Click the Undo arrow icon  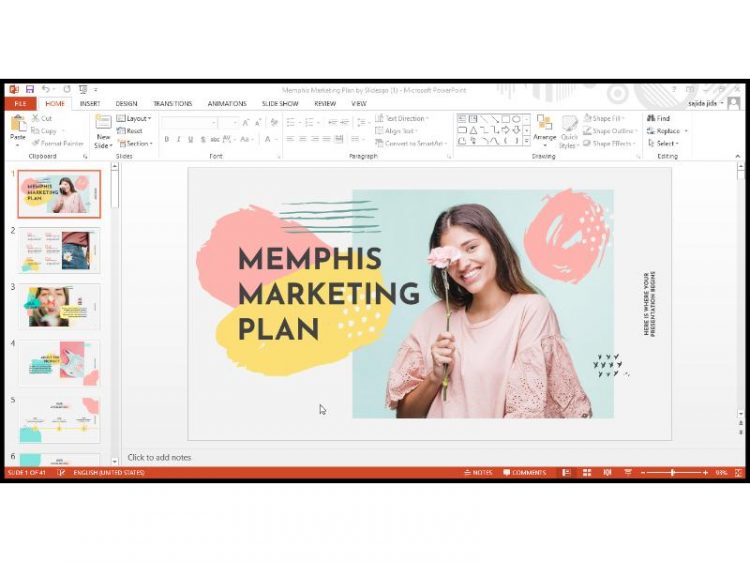click(45, 89)
